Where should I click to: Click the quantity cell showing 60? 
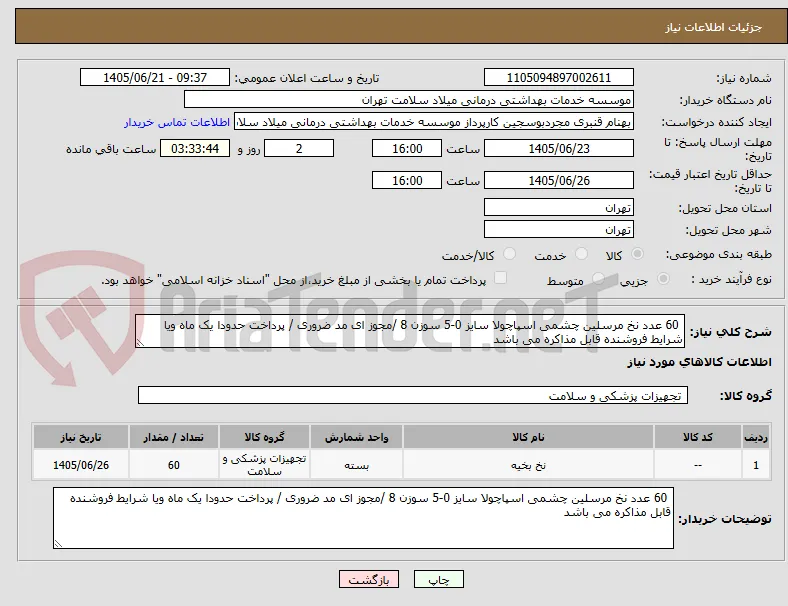173,465
